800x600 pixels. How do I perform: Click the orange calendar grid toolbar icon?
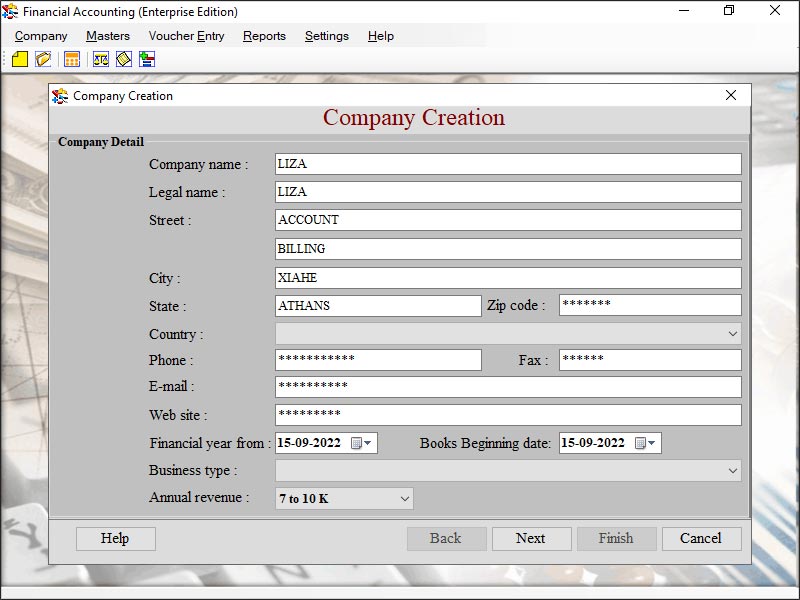(x=72, y=60)
